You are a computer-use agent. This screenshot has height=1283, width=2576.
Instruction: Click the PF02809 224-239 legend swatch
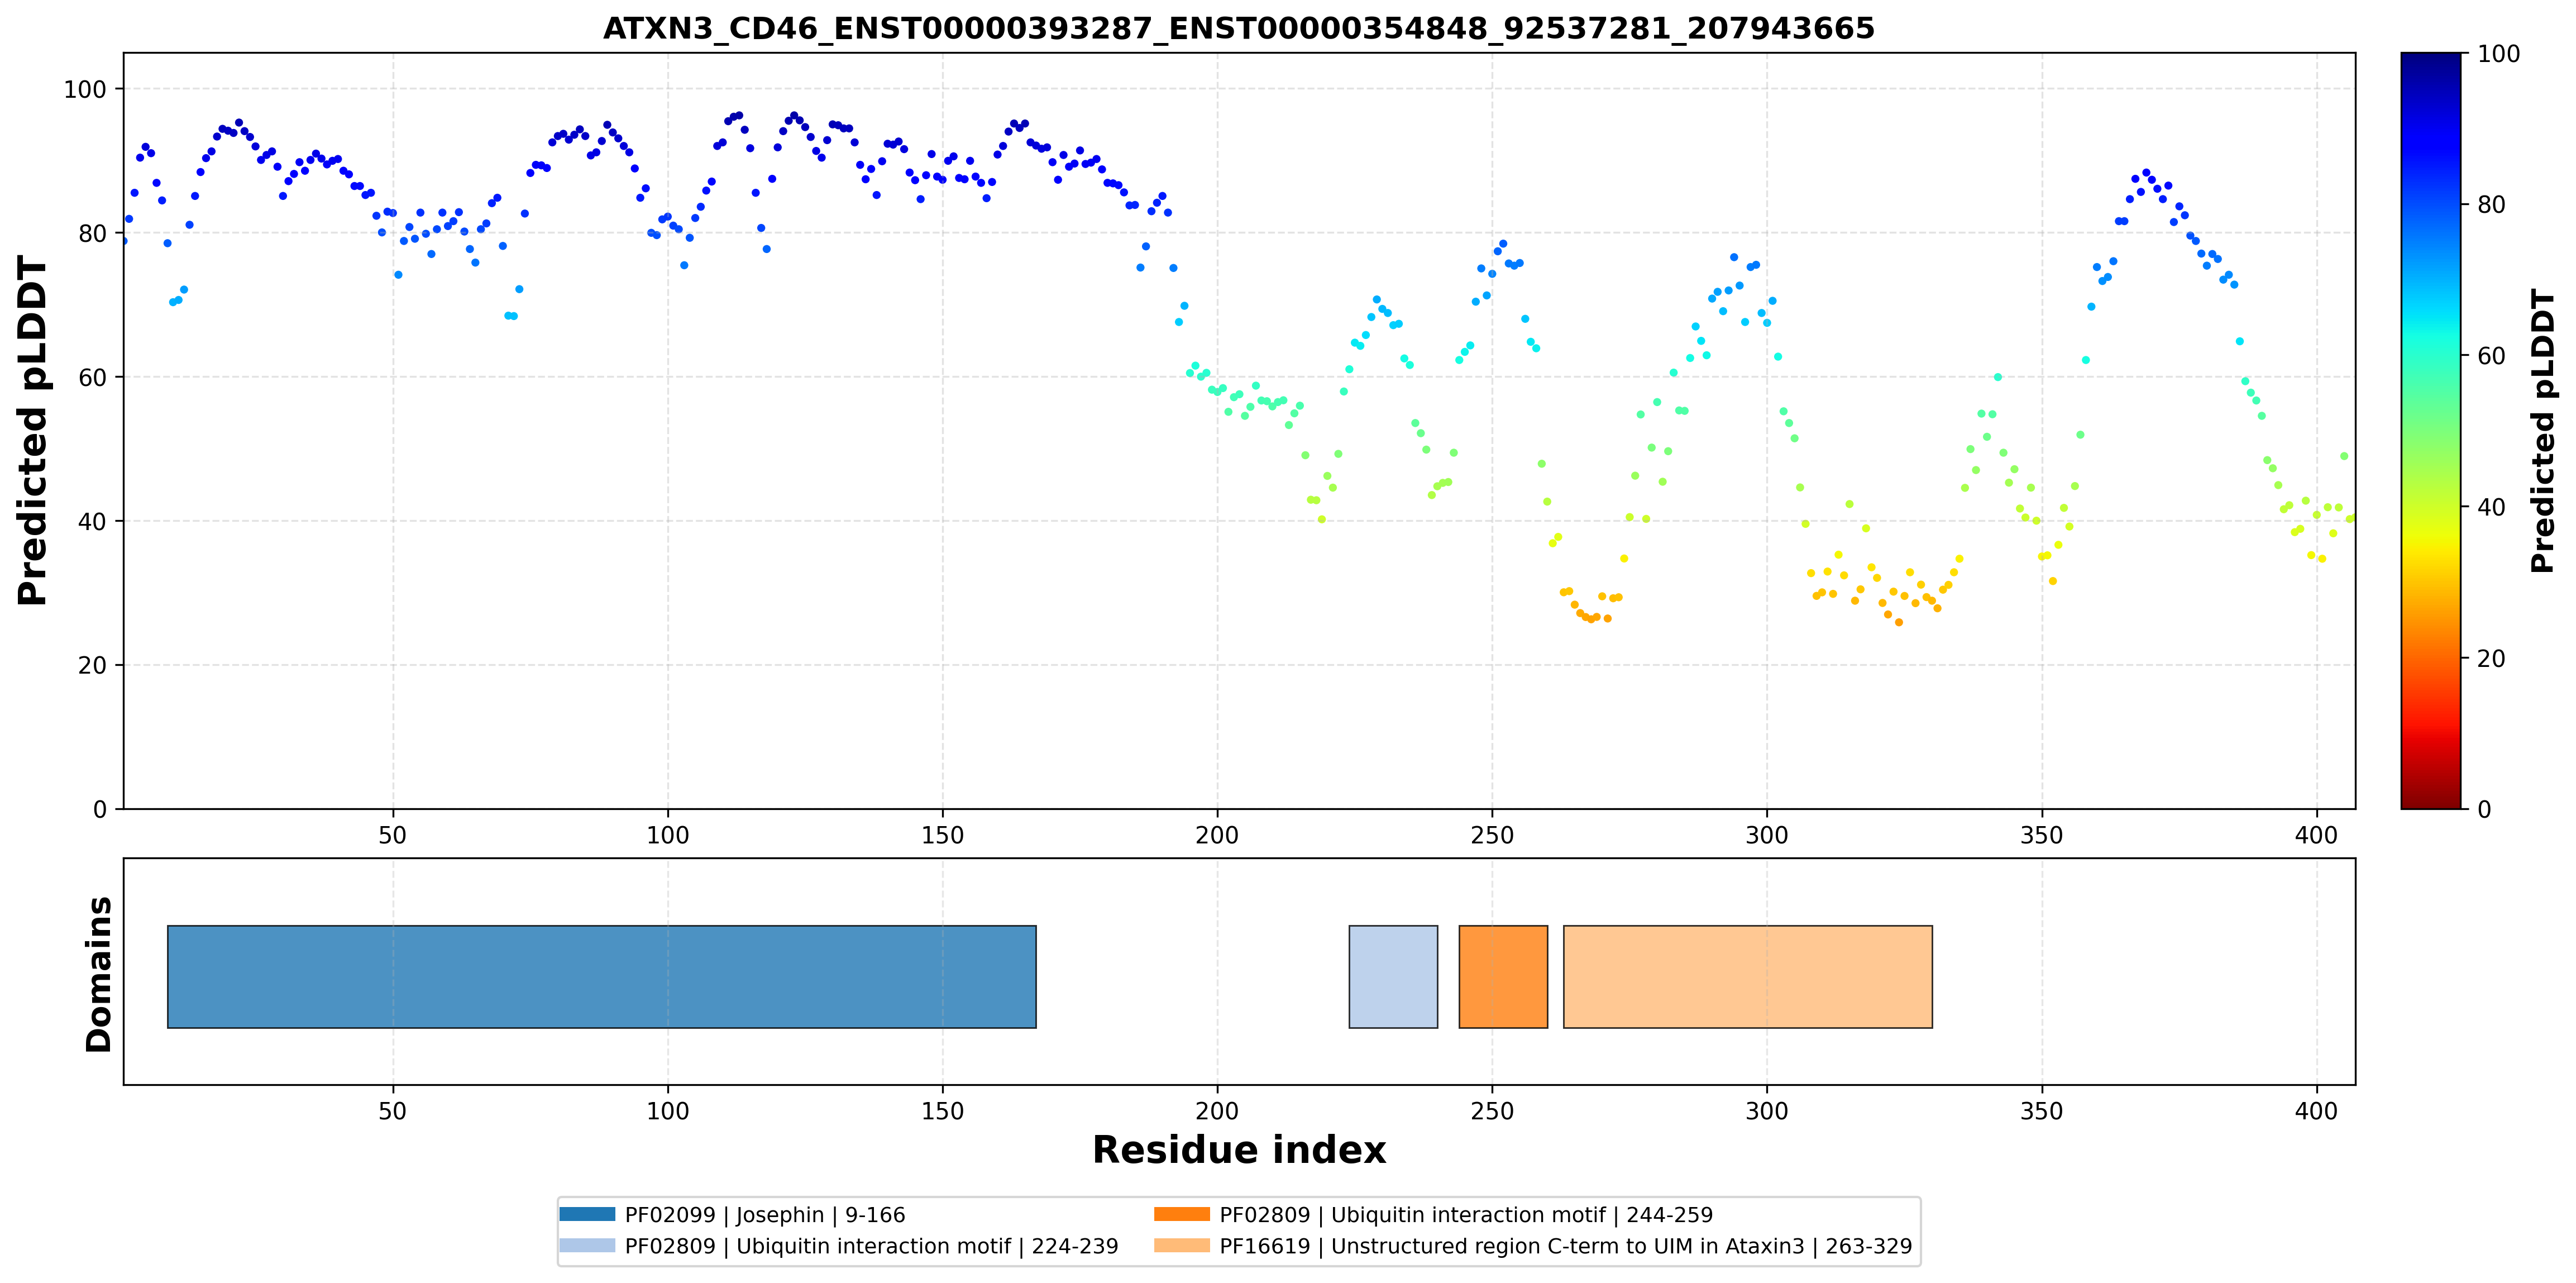tap(587, 1245)
